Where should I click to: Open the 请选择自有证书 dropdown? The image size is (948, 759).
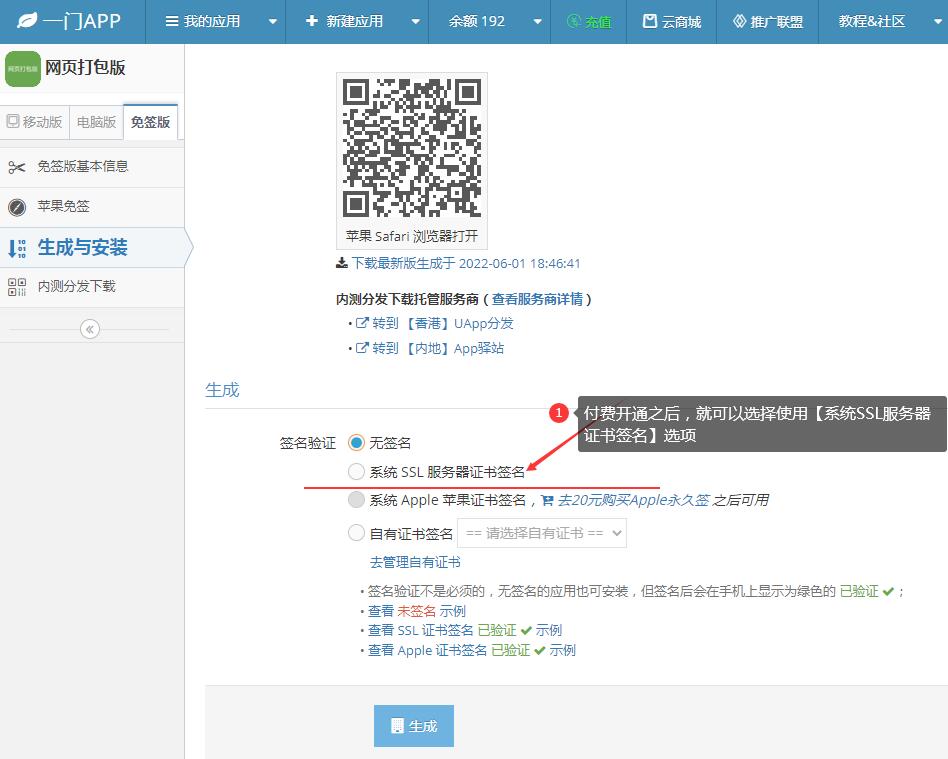click(x=542, y=533)
